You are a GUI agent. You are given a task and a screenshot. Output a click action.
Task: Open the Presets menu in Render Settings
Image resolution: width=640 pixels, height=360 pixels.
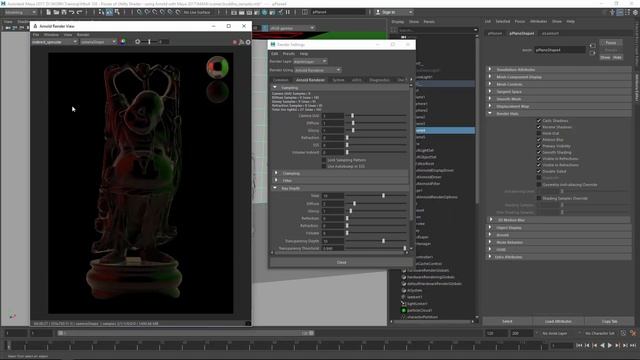pos(289,53)
